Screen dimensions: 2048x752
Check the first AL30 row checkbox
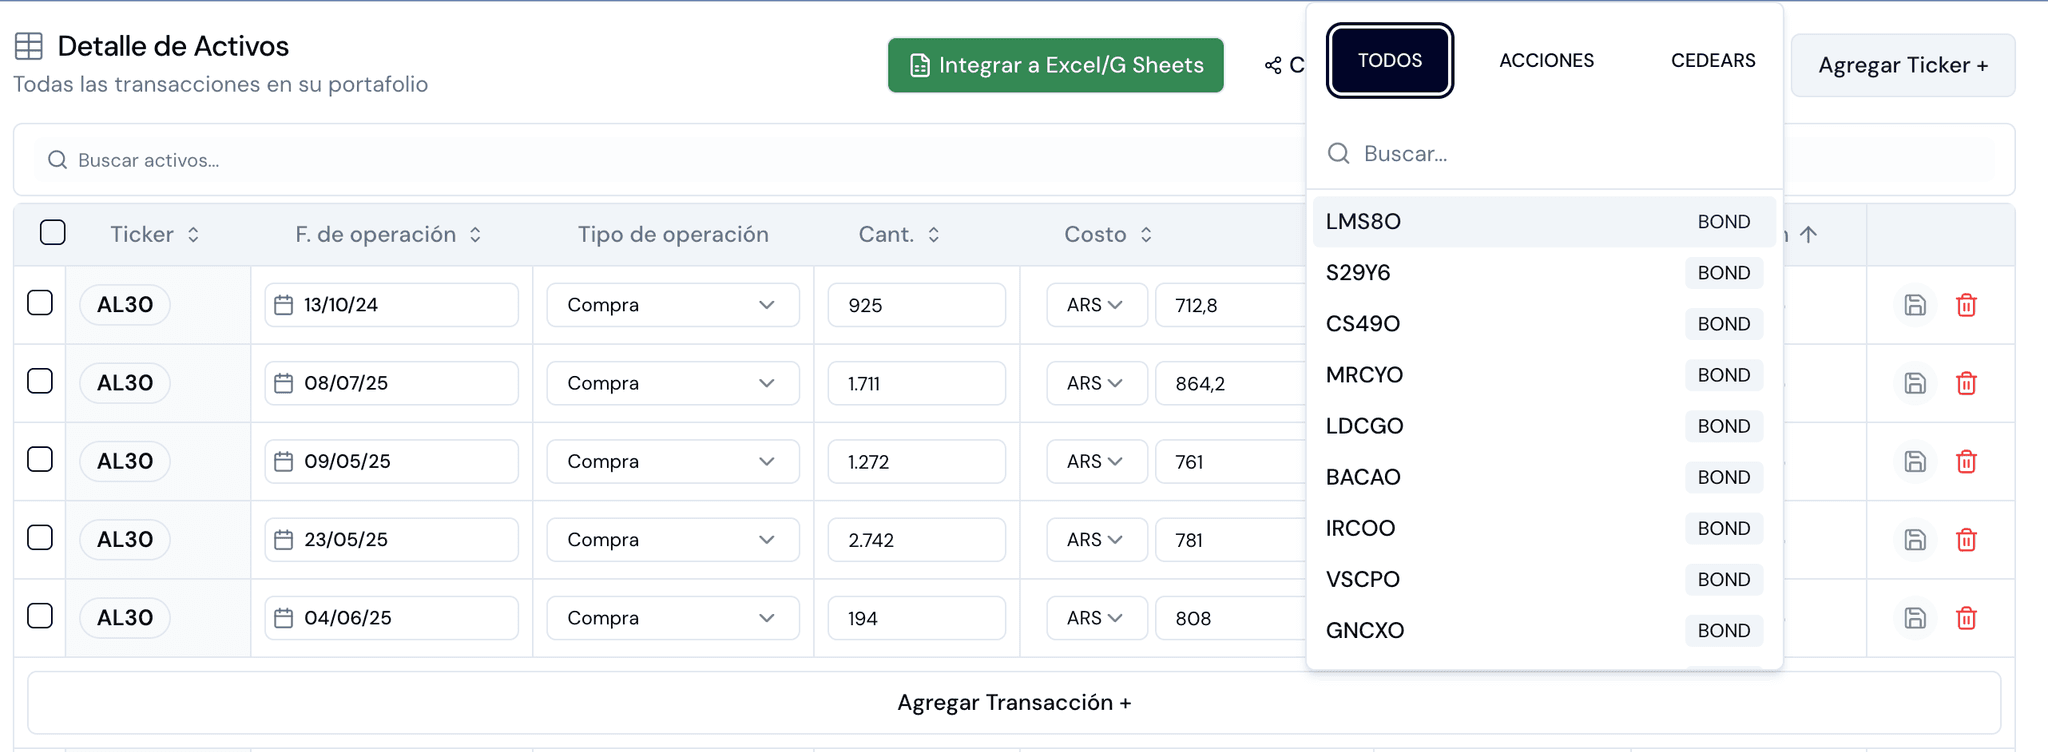point(40,303)
